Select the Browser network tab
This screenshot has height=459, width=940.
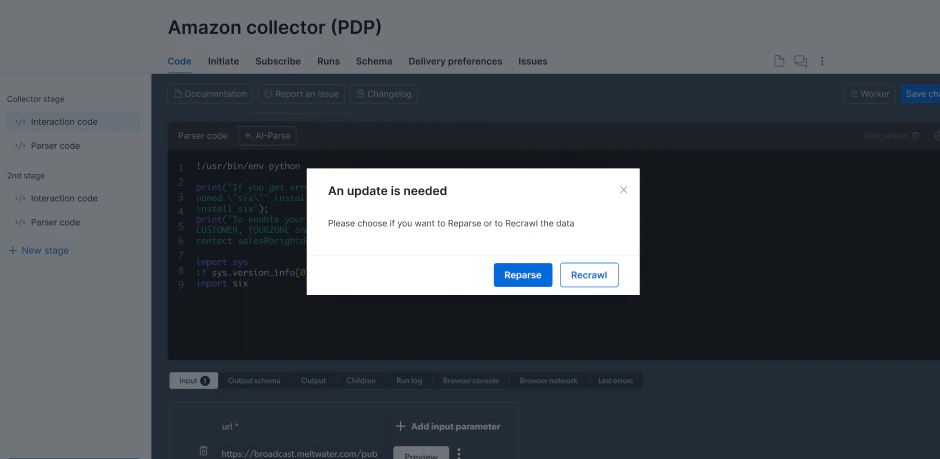pyautogui.click(x=549, y=381)
